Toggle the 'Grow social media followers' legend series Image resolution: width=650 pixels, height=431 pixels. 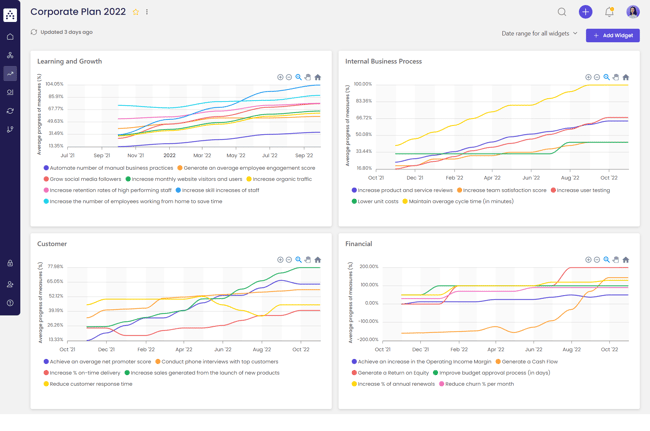pos(85,179)
